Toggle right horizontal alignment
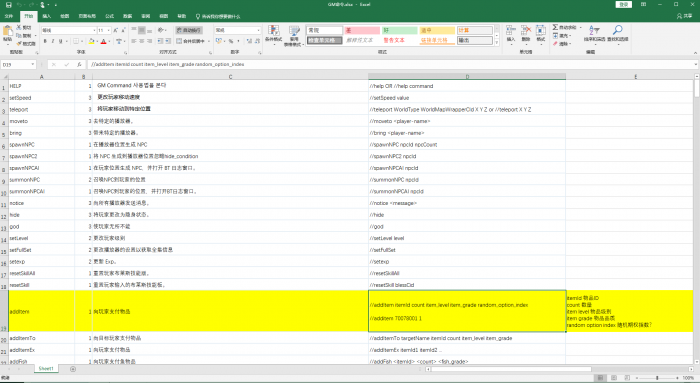This screenshot has height=383, width=700. point(149,41)
